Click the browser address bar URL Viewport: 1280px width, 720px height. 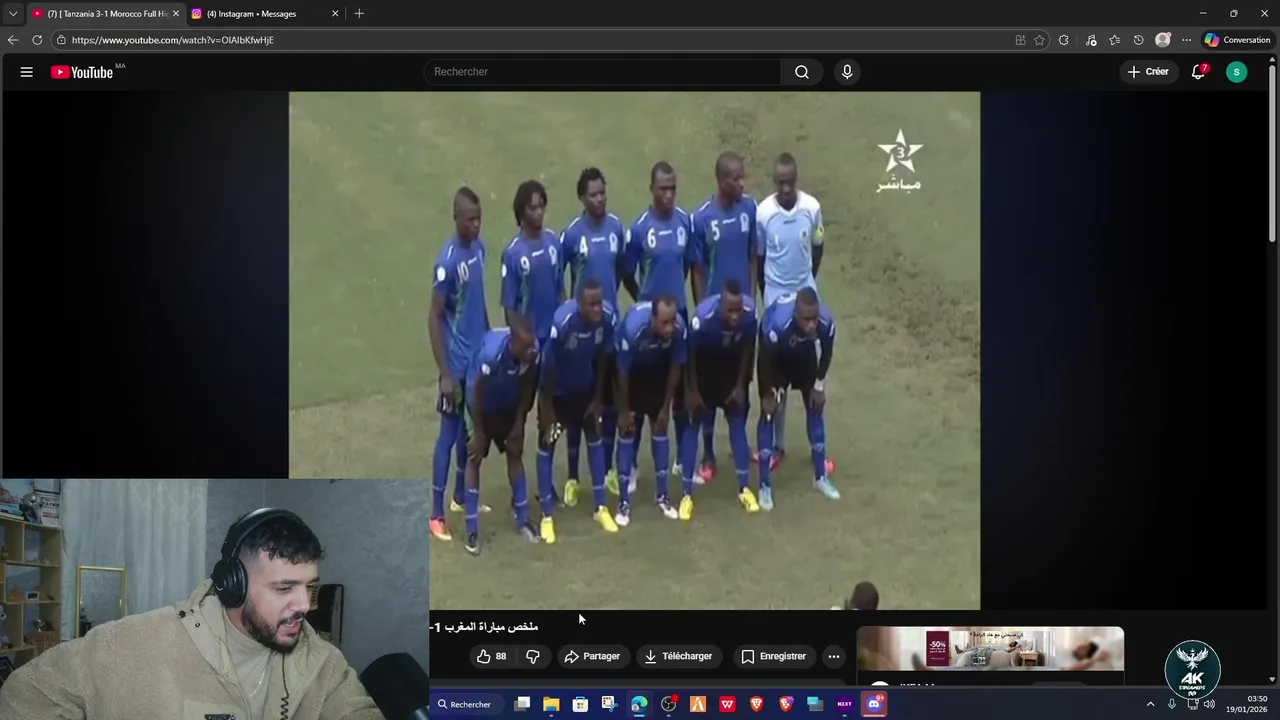(172, 40)
